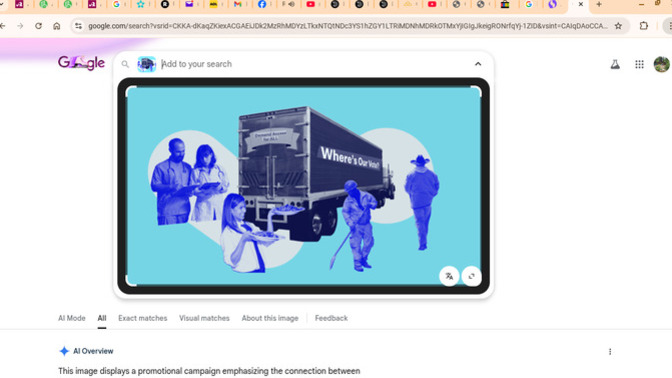Open the Google account profile avatar
672x378 pixels.
[x=662, y=64]
